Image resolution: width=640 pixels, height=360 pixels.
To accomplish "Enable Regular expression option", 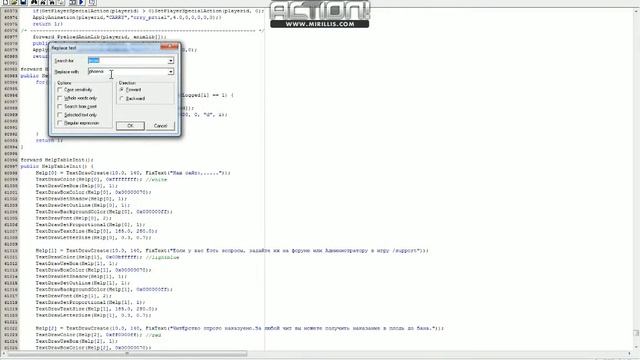I will point(60,123).
